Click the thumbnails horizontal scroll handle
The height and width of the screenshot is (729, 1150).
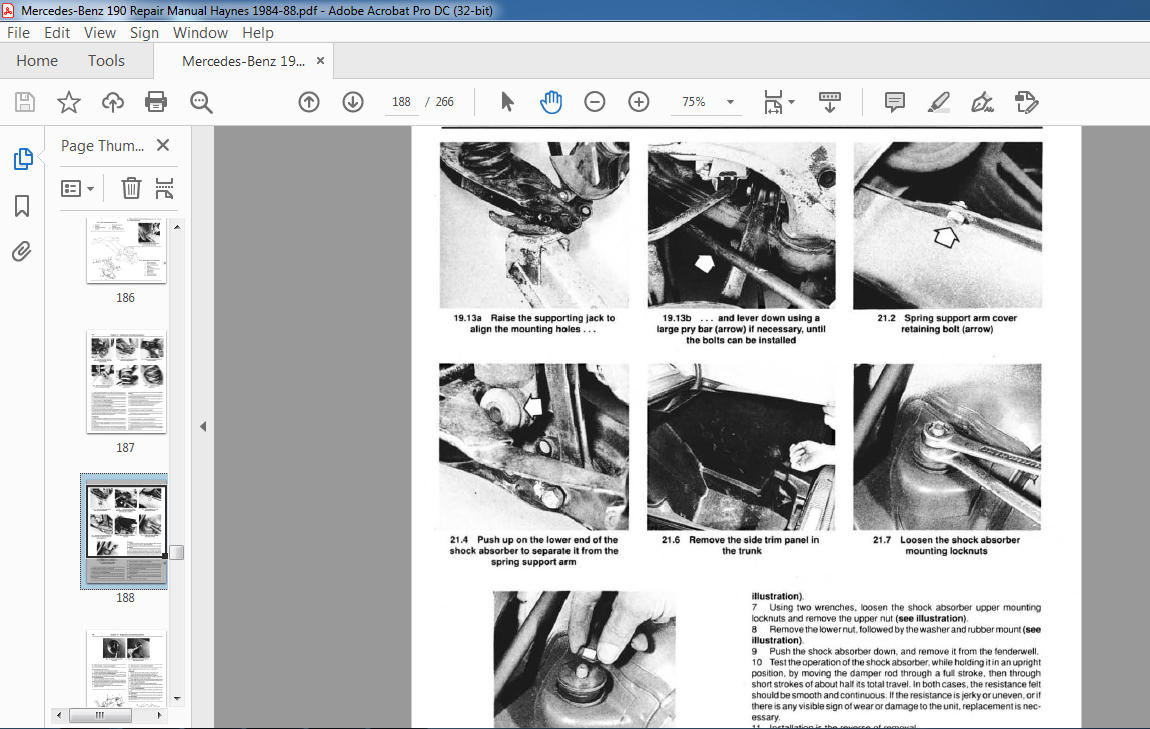point(100,714)
